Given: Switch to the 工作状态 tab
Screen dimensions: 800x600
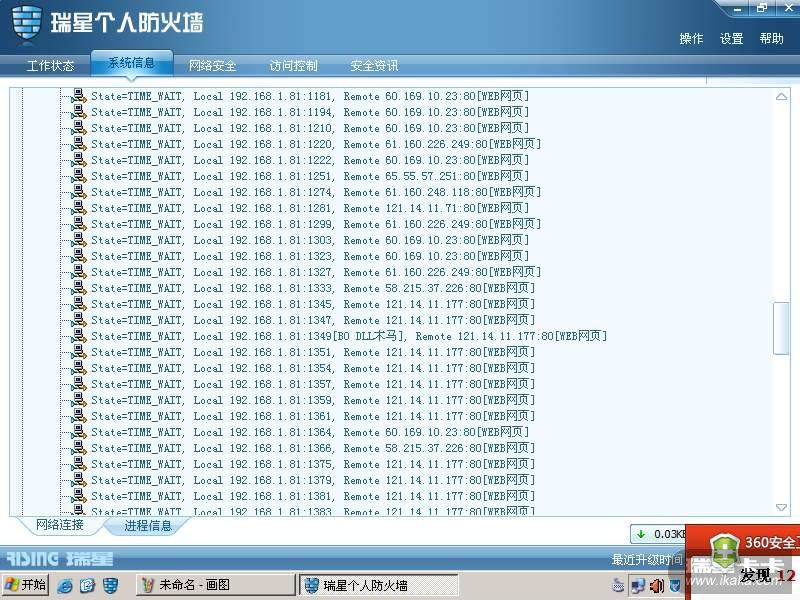Looking at the screenshot, I should click(x=51, y=65).
